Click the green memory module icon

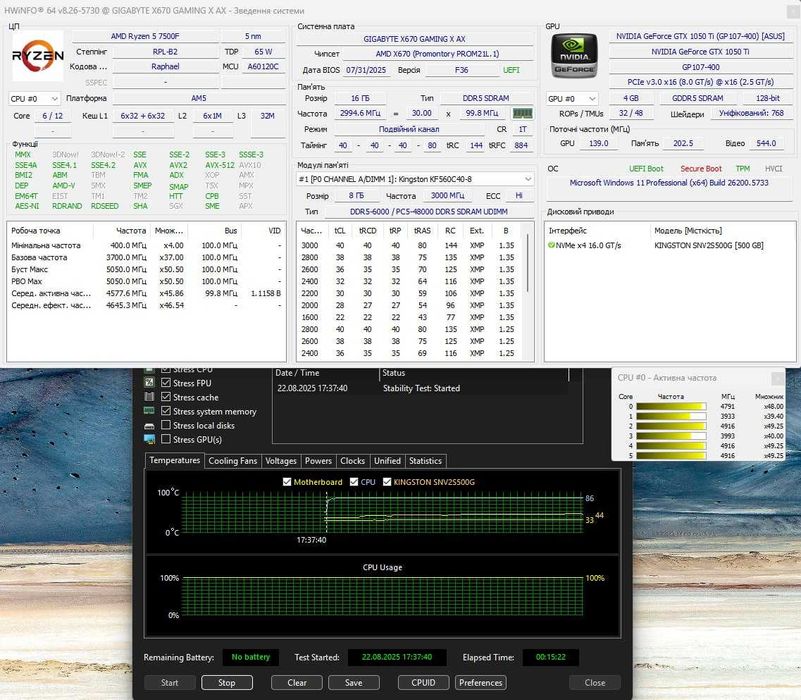522,113
